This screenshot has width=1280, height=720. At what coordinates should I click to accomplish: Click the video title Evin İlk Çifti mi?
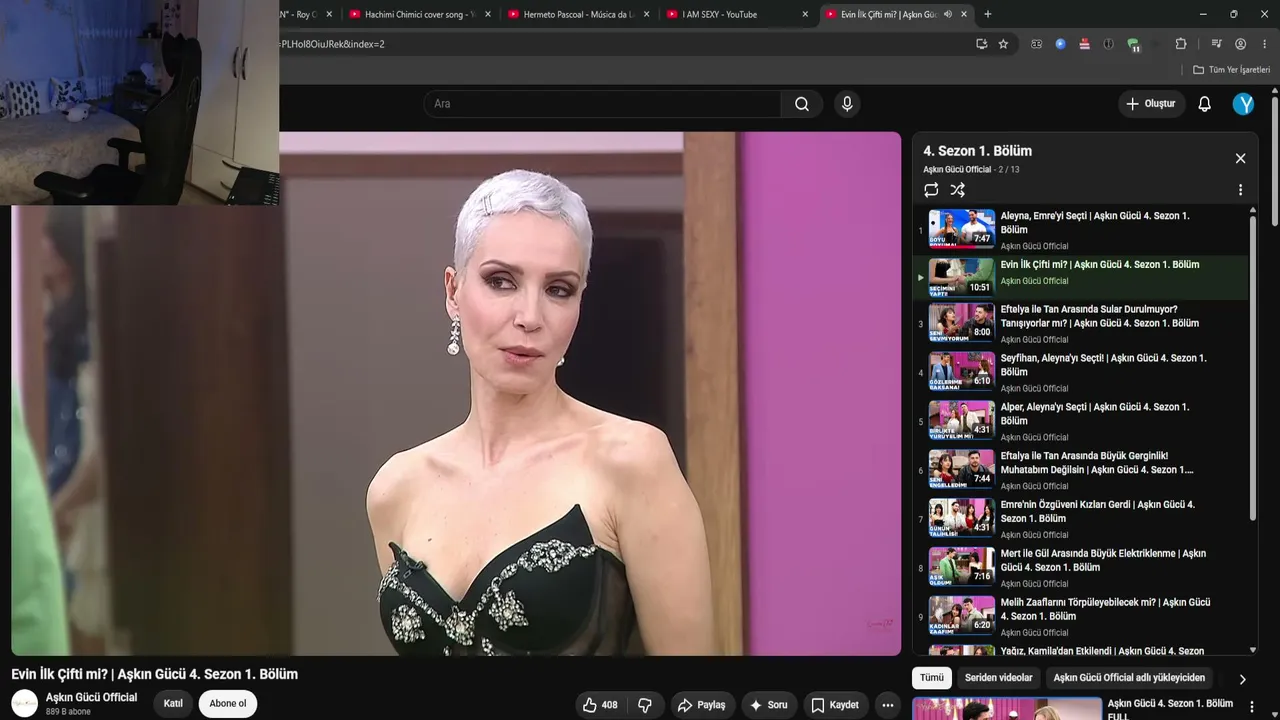coord(154,674)
